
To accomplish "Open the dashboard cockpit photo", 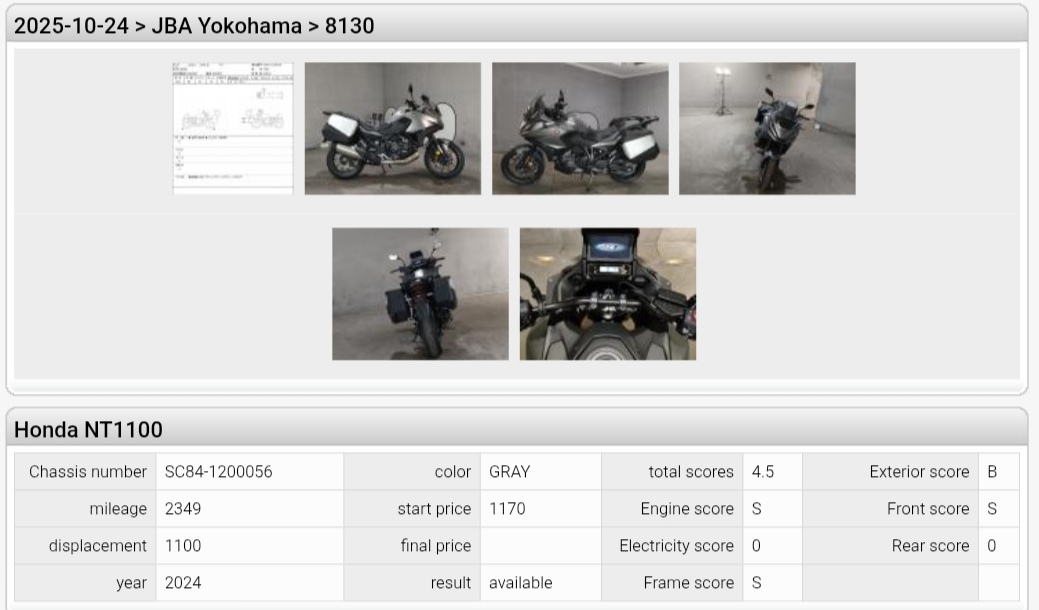I will 608,294.
